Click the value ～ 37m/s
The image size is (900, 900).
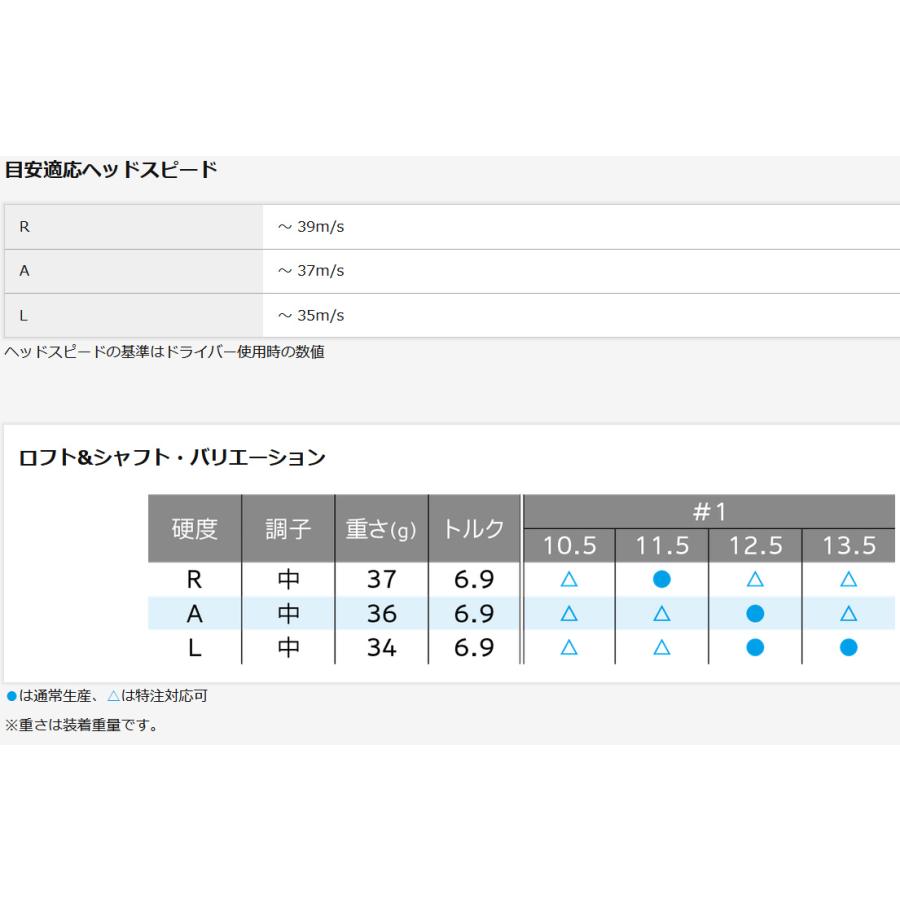tap(311, 271)
